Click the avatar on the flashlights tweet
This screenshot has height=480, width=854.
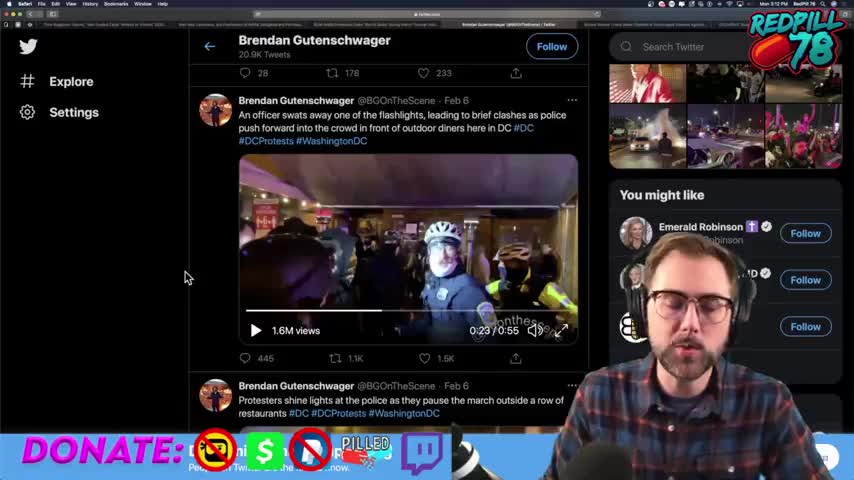point(216,110)
